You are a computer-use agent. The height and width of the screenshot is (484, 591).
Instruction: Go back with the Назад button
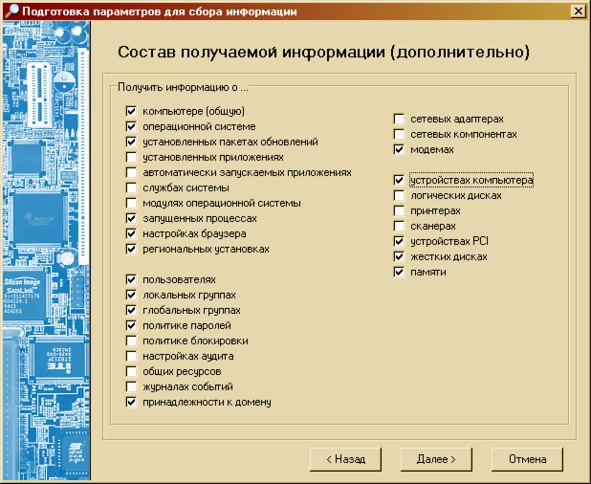(346, 459)
